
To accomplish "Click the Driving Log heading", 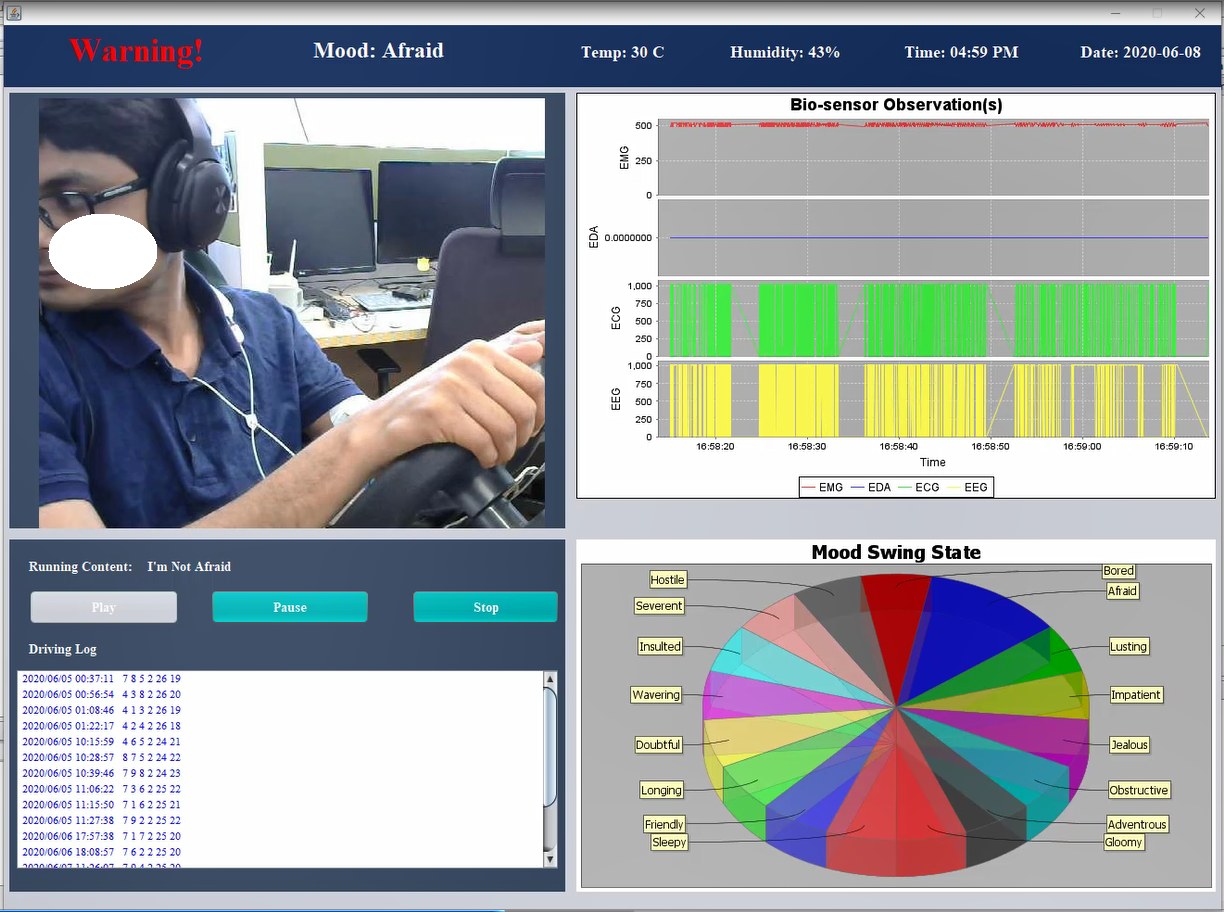I will click(x=63, y=649).
